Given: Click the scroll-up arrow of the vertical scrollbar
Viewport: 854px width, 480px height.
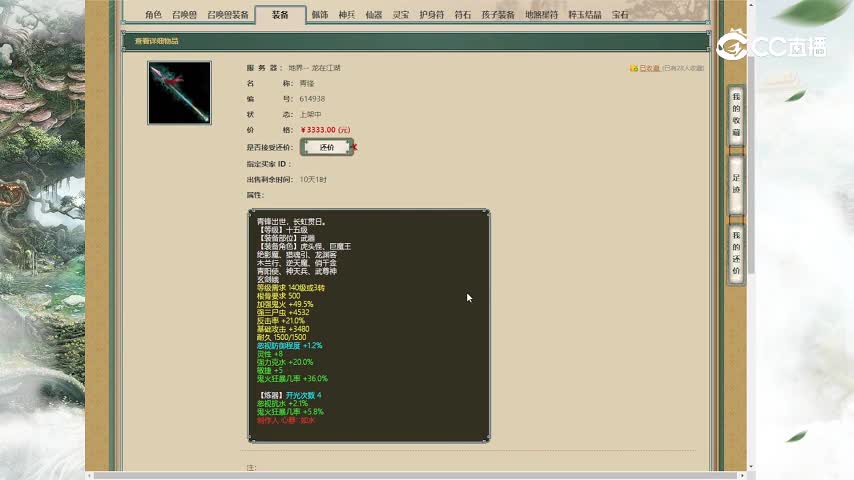Looking at the screenshot, I should click(x=751, y=4).
